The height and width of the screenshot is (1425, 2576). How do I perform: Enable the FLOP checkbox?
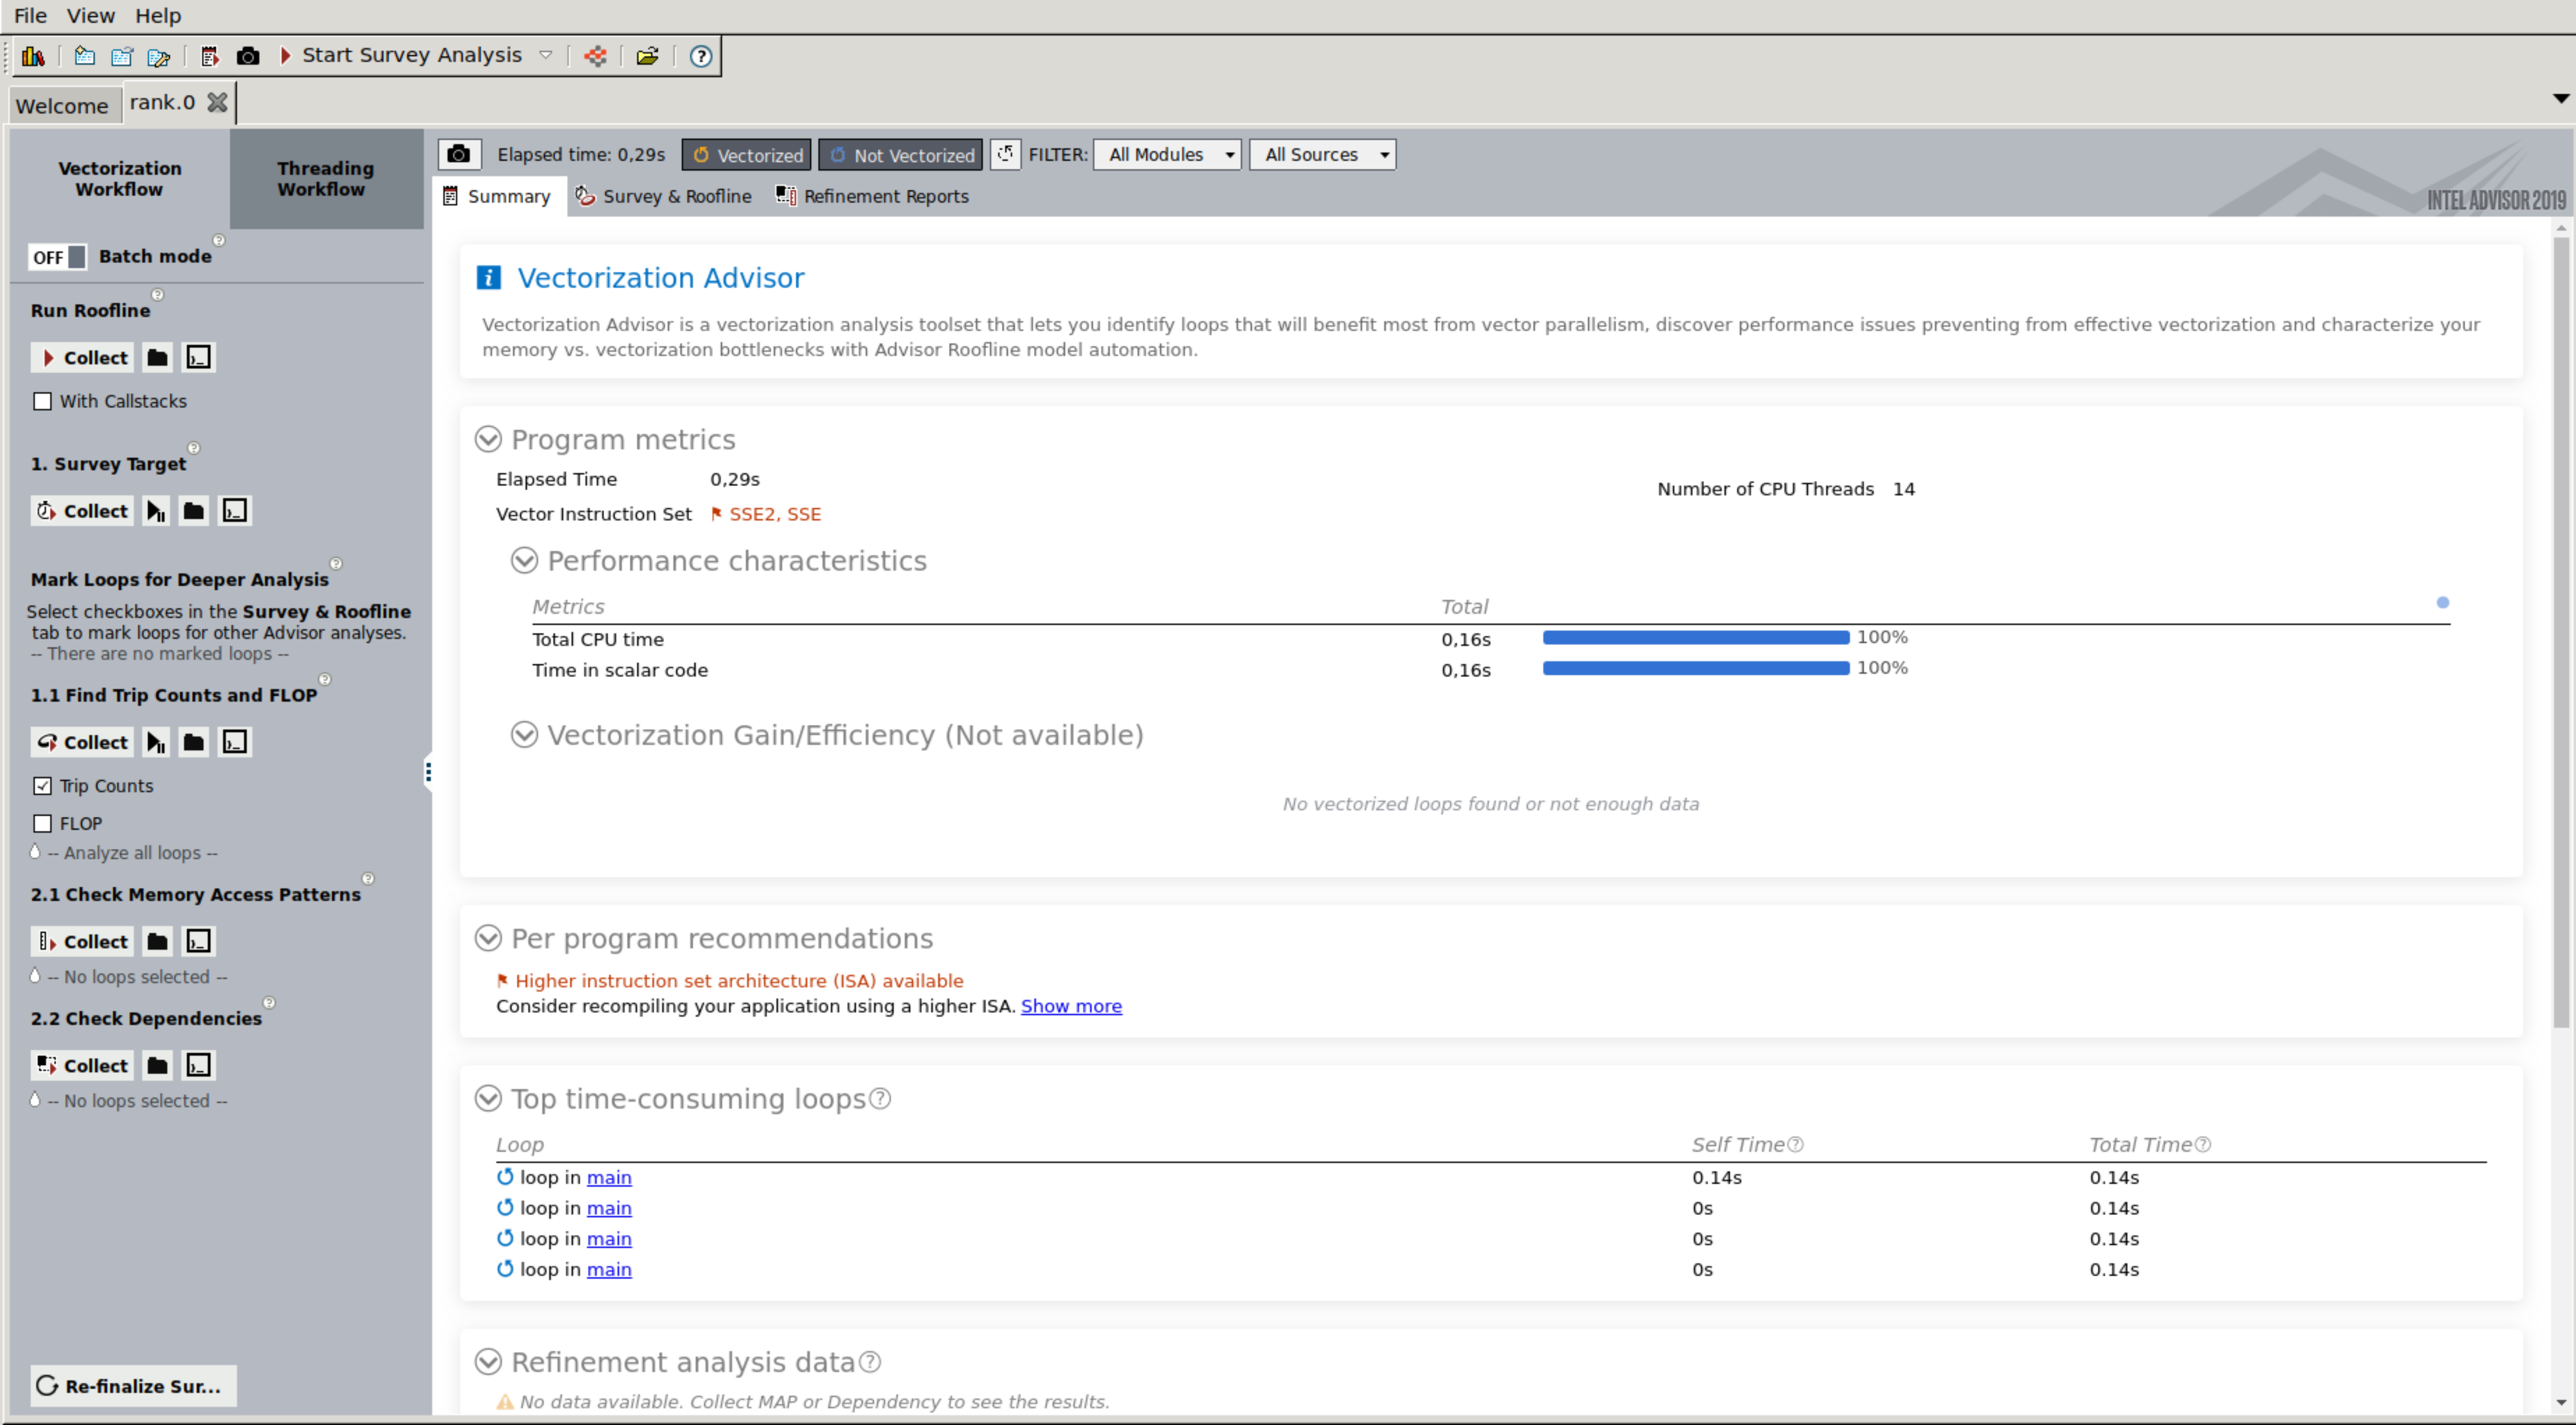click(42, 824)
